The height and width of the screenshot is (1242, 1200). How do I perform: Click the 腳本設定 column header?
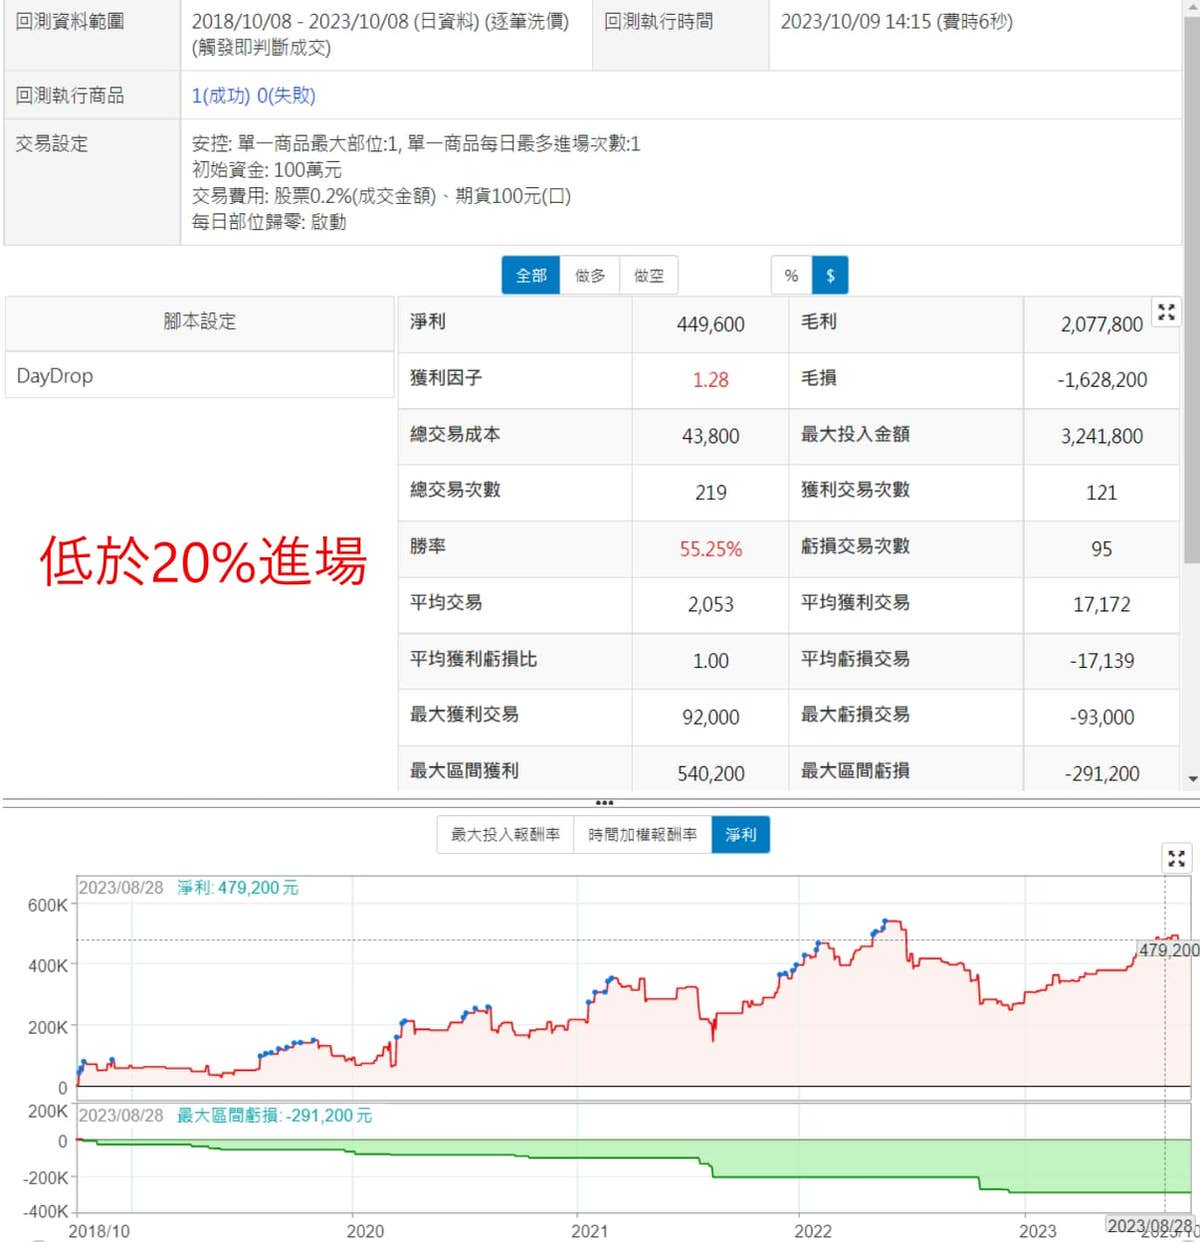click(x=199, y=322)
